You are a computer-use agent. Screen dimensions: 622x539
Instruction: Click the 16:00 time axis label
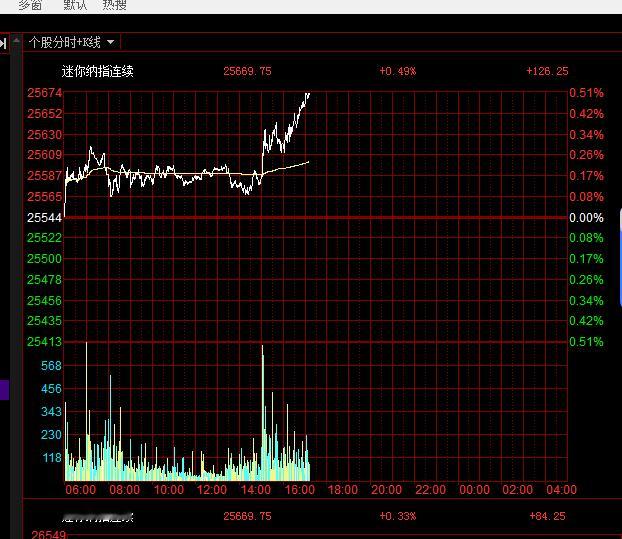tap(300, 490)
